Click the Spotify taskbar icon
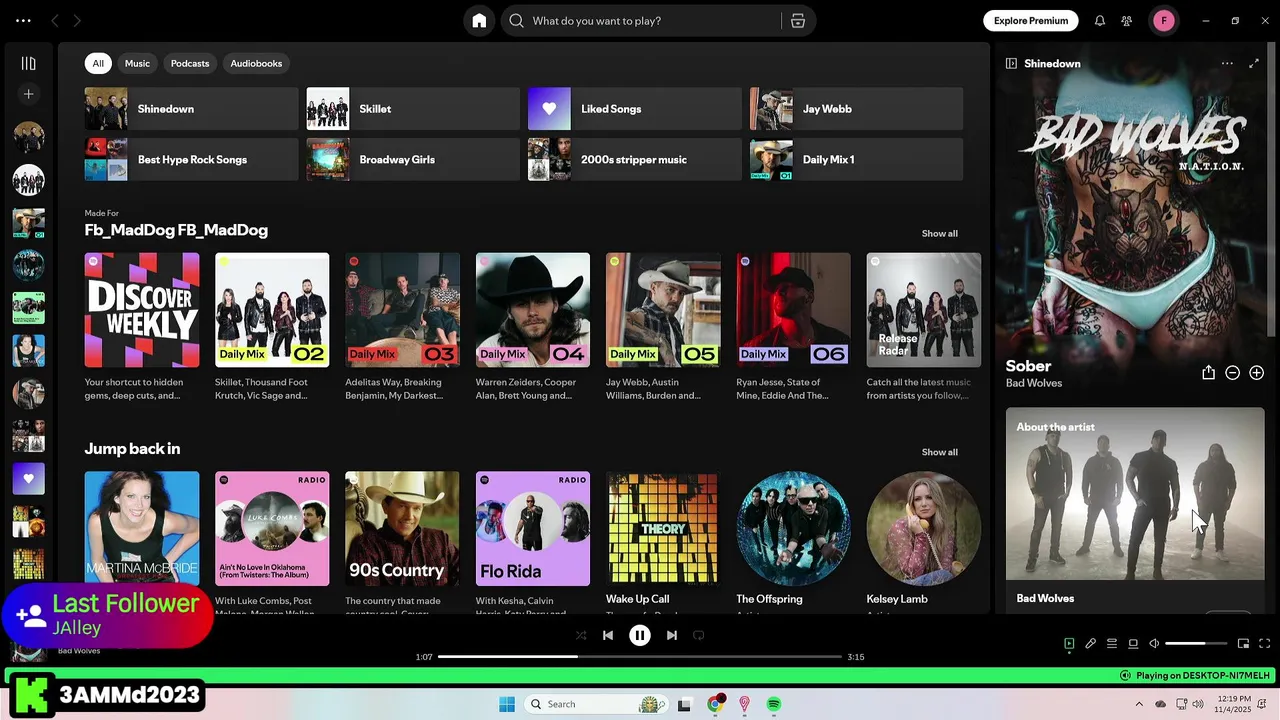The height and width of the screenshot is (720, 1280). 774,704
